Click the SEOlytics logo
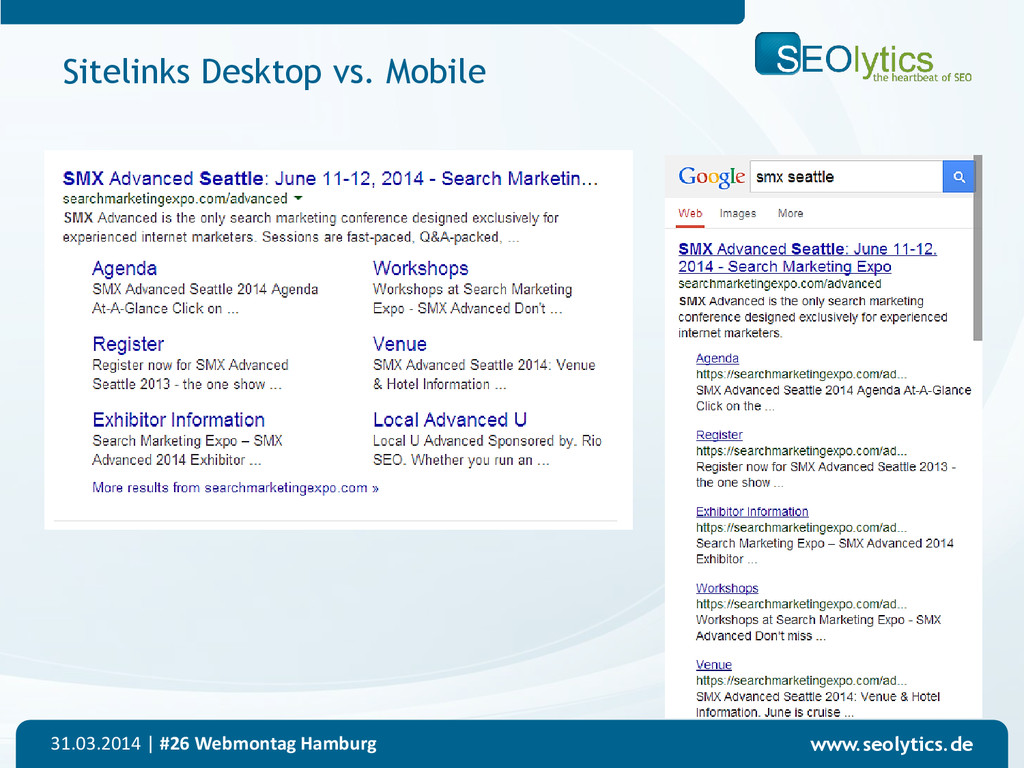This screenshot has width=1024, height=768. click(863, 57)
